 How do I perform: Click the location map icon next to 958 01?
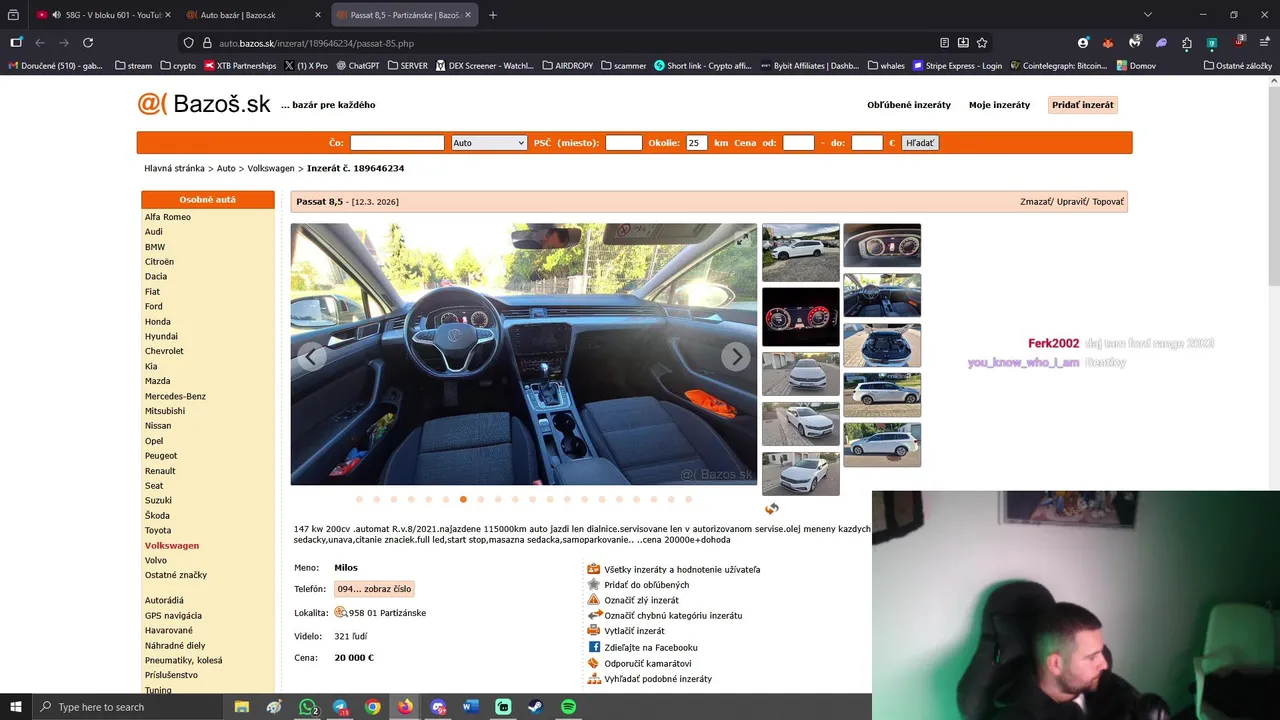tap(341, 612)
